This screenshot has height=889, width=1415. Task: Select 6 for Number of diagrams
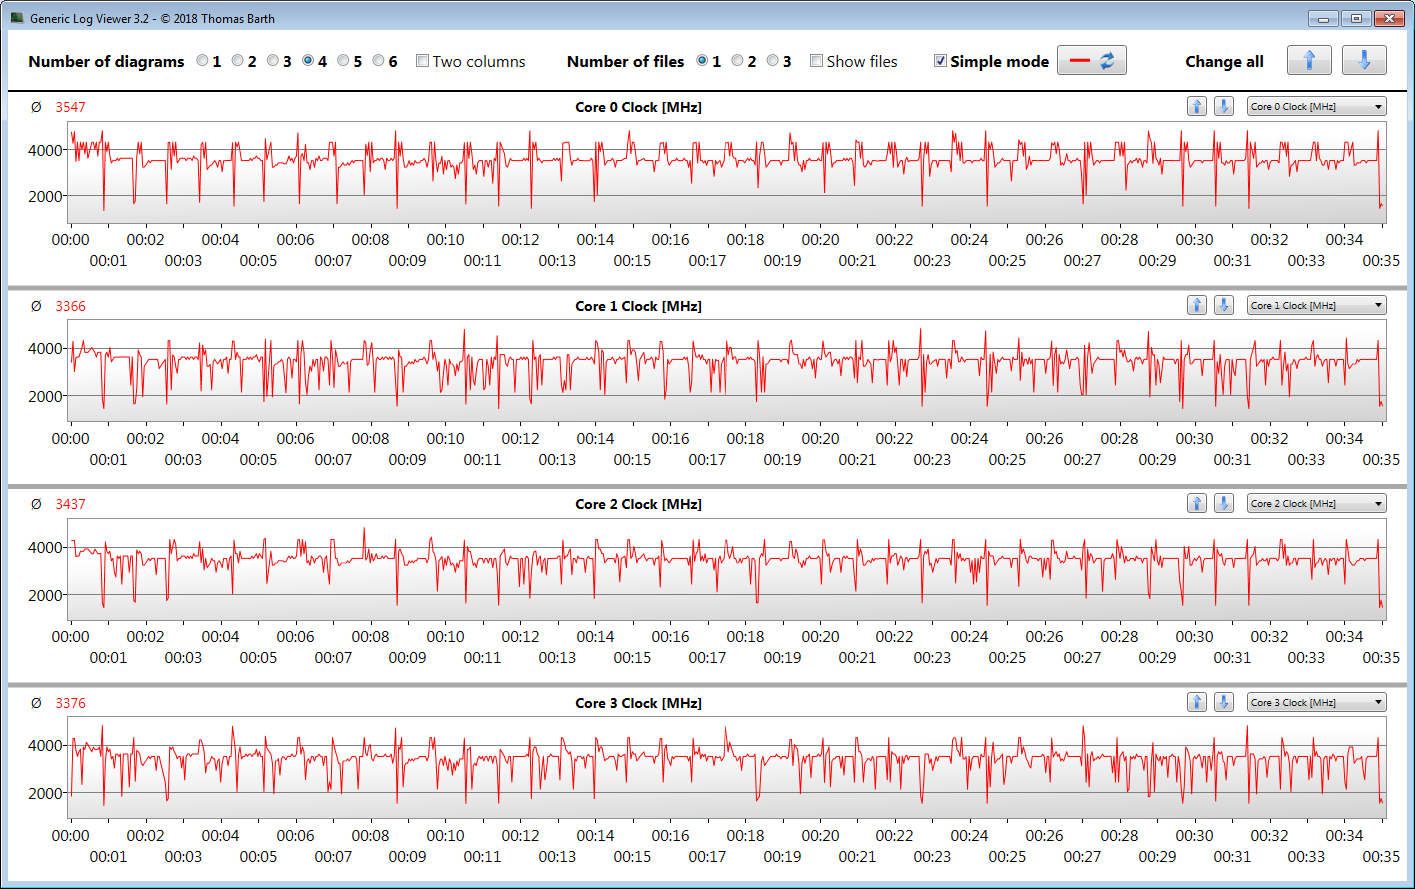[378, 61]
